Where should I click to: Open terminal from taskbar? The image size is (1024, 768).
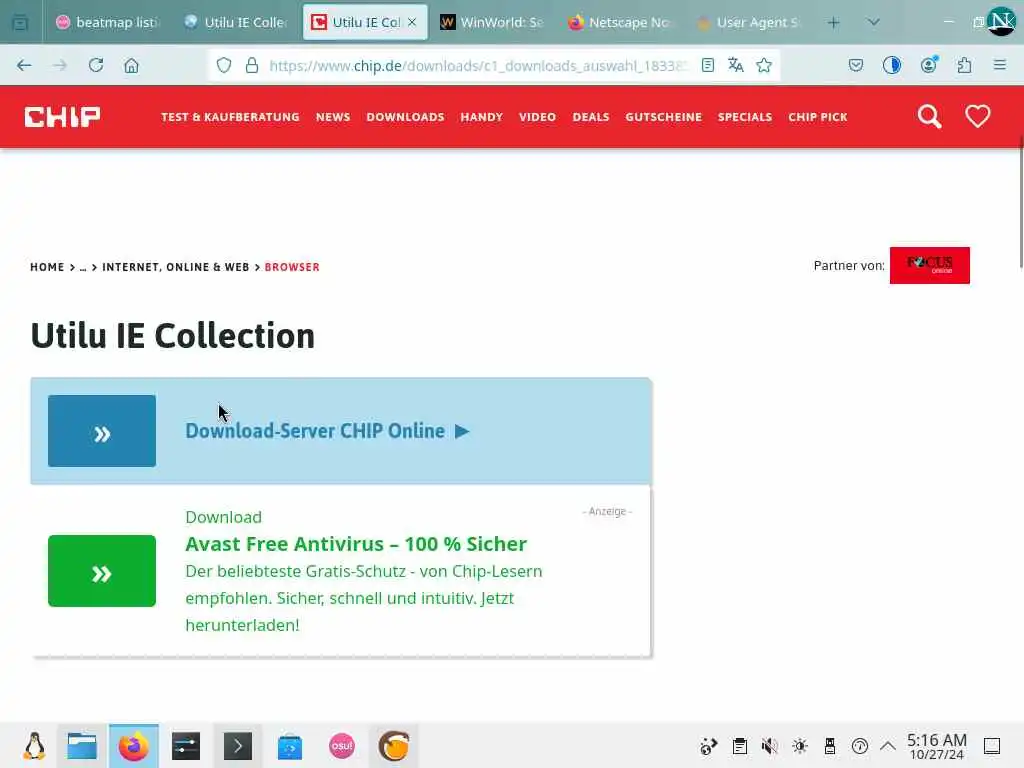(238, 746)
